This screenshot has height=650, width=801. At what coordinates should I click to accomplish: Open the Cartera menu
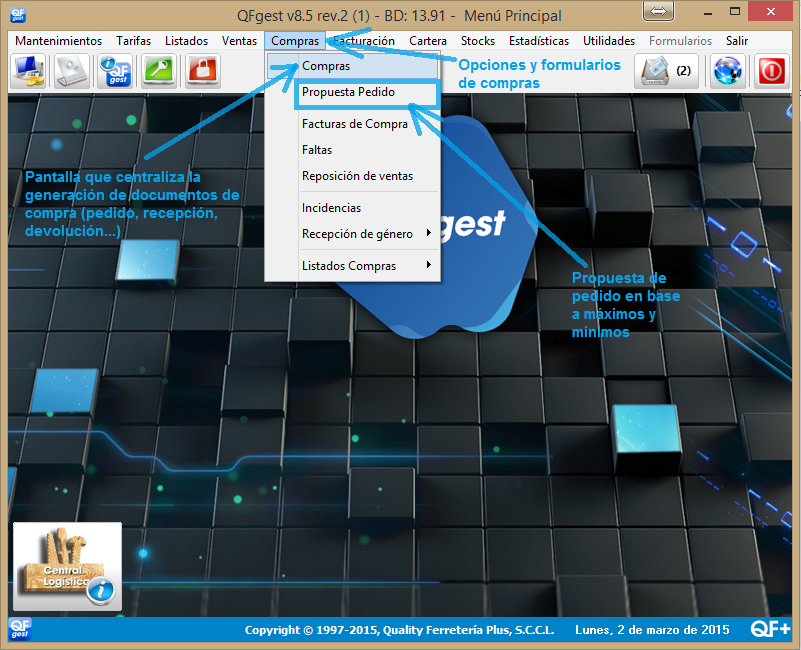[428, 41]
